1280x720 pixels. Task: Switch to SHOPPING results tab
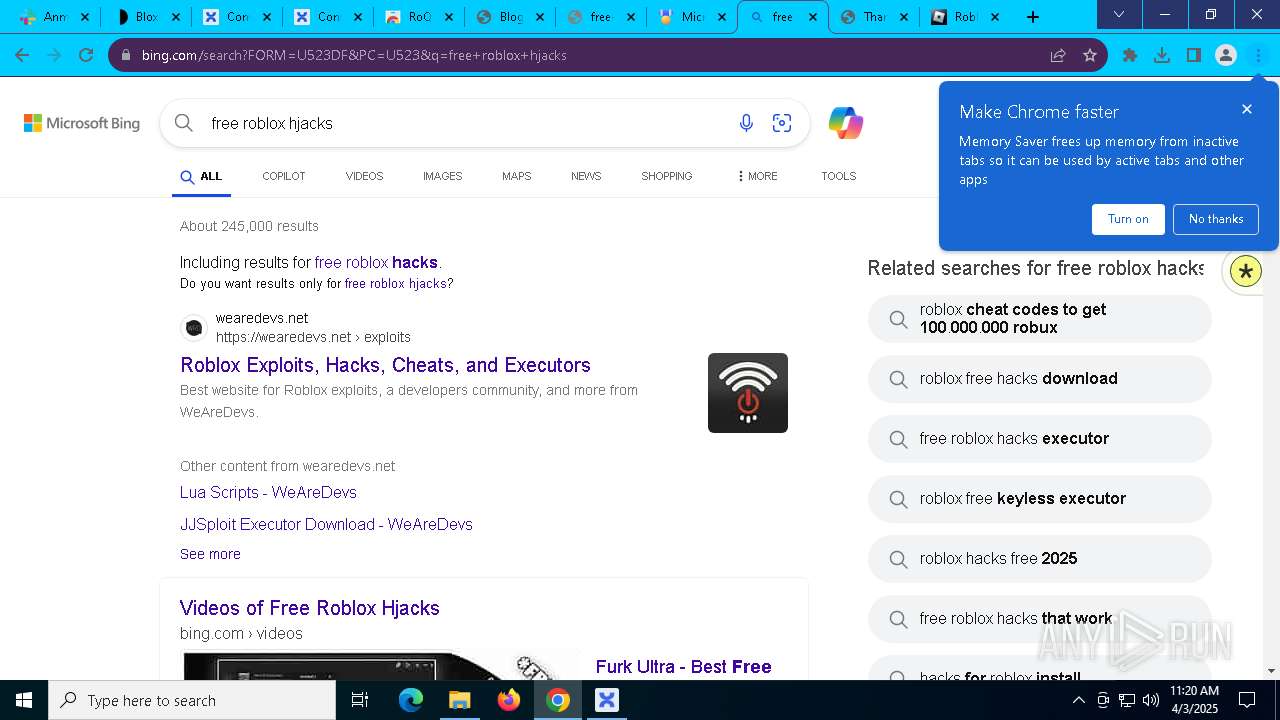click(667, 176)
